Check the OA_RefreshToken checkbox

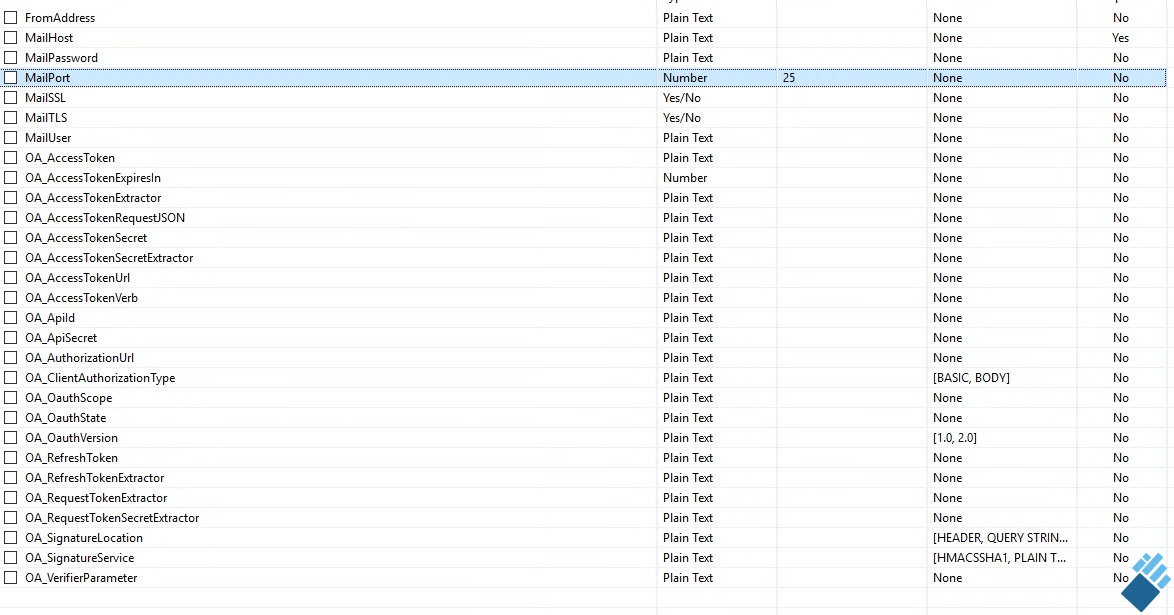coord(10,458)
